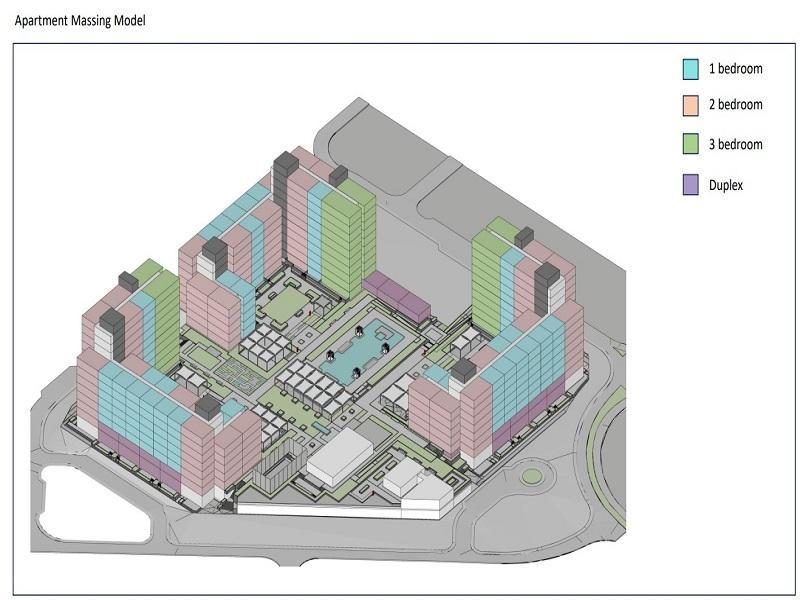Click the green 3 bedroom legend swatch

tap(690, 143)
